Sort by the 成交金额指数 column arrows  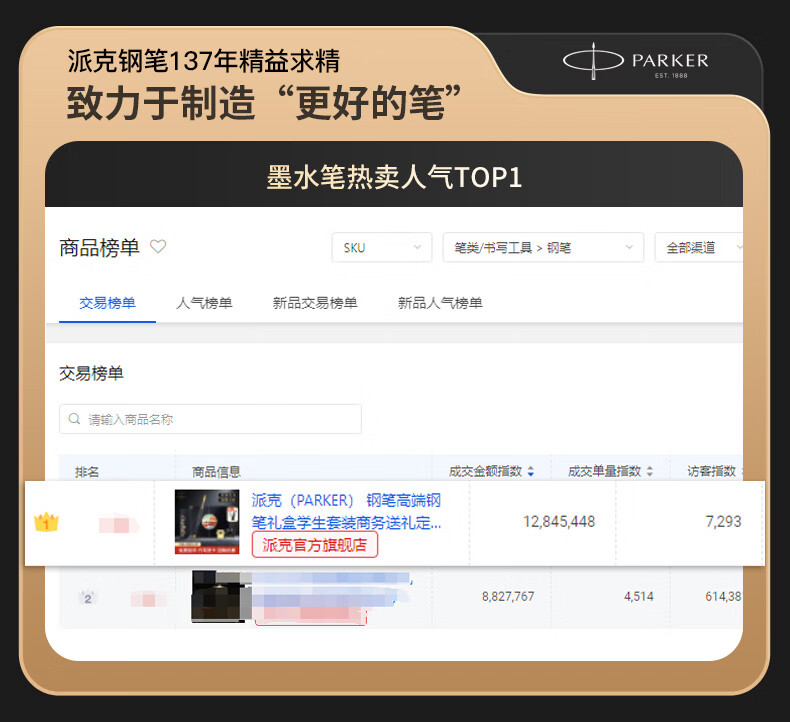[531, 471]
